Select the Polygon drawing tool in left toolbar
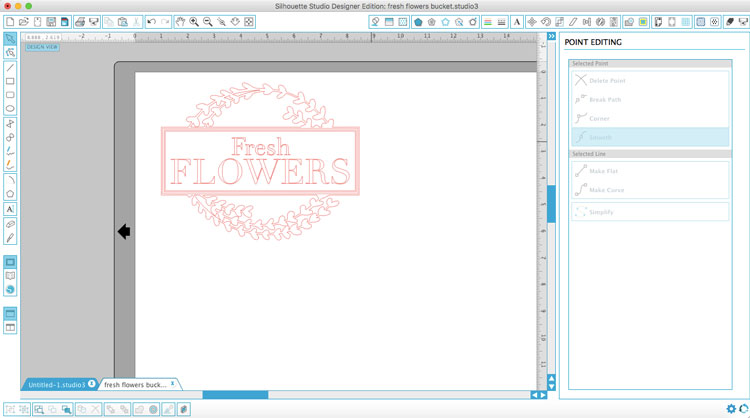The image size is (750, 418). tap(10, 194)
